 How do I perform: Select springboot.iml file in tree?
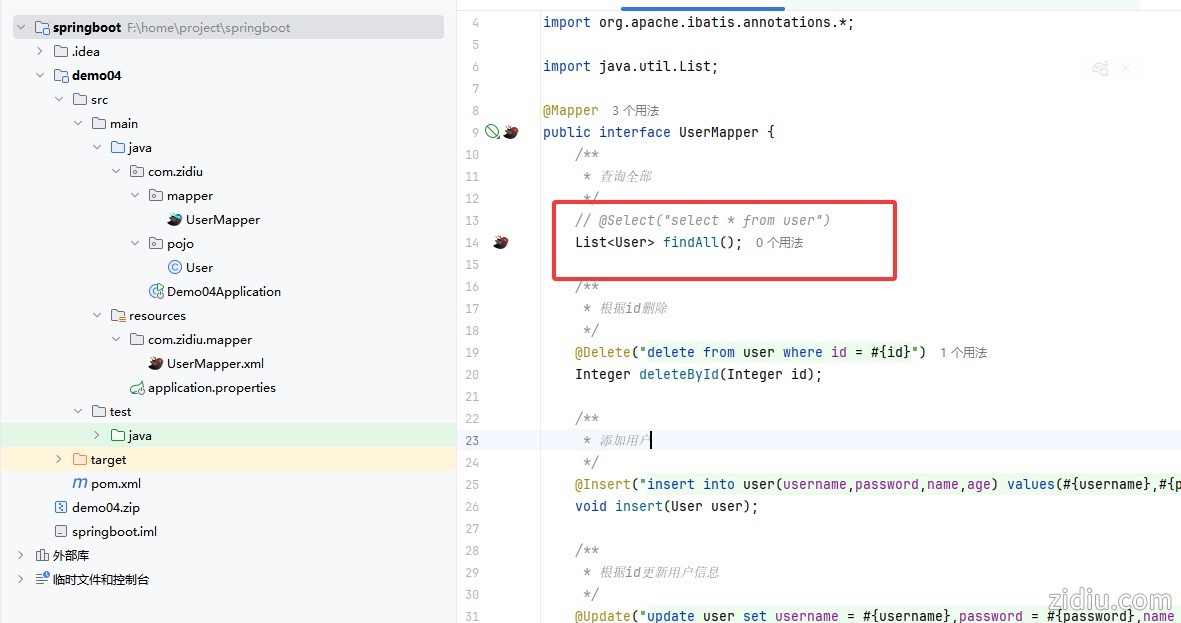[114, 532]
